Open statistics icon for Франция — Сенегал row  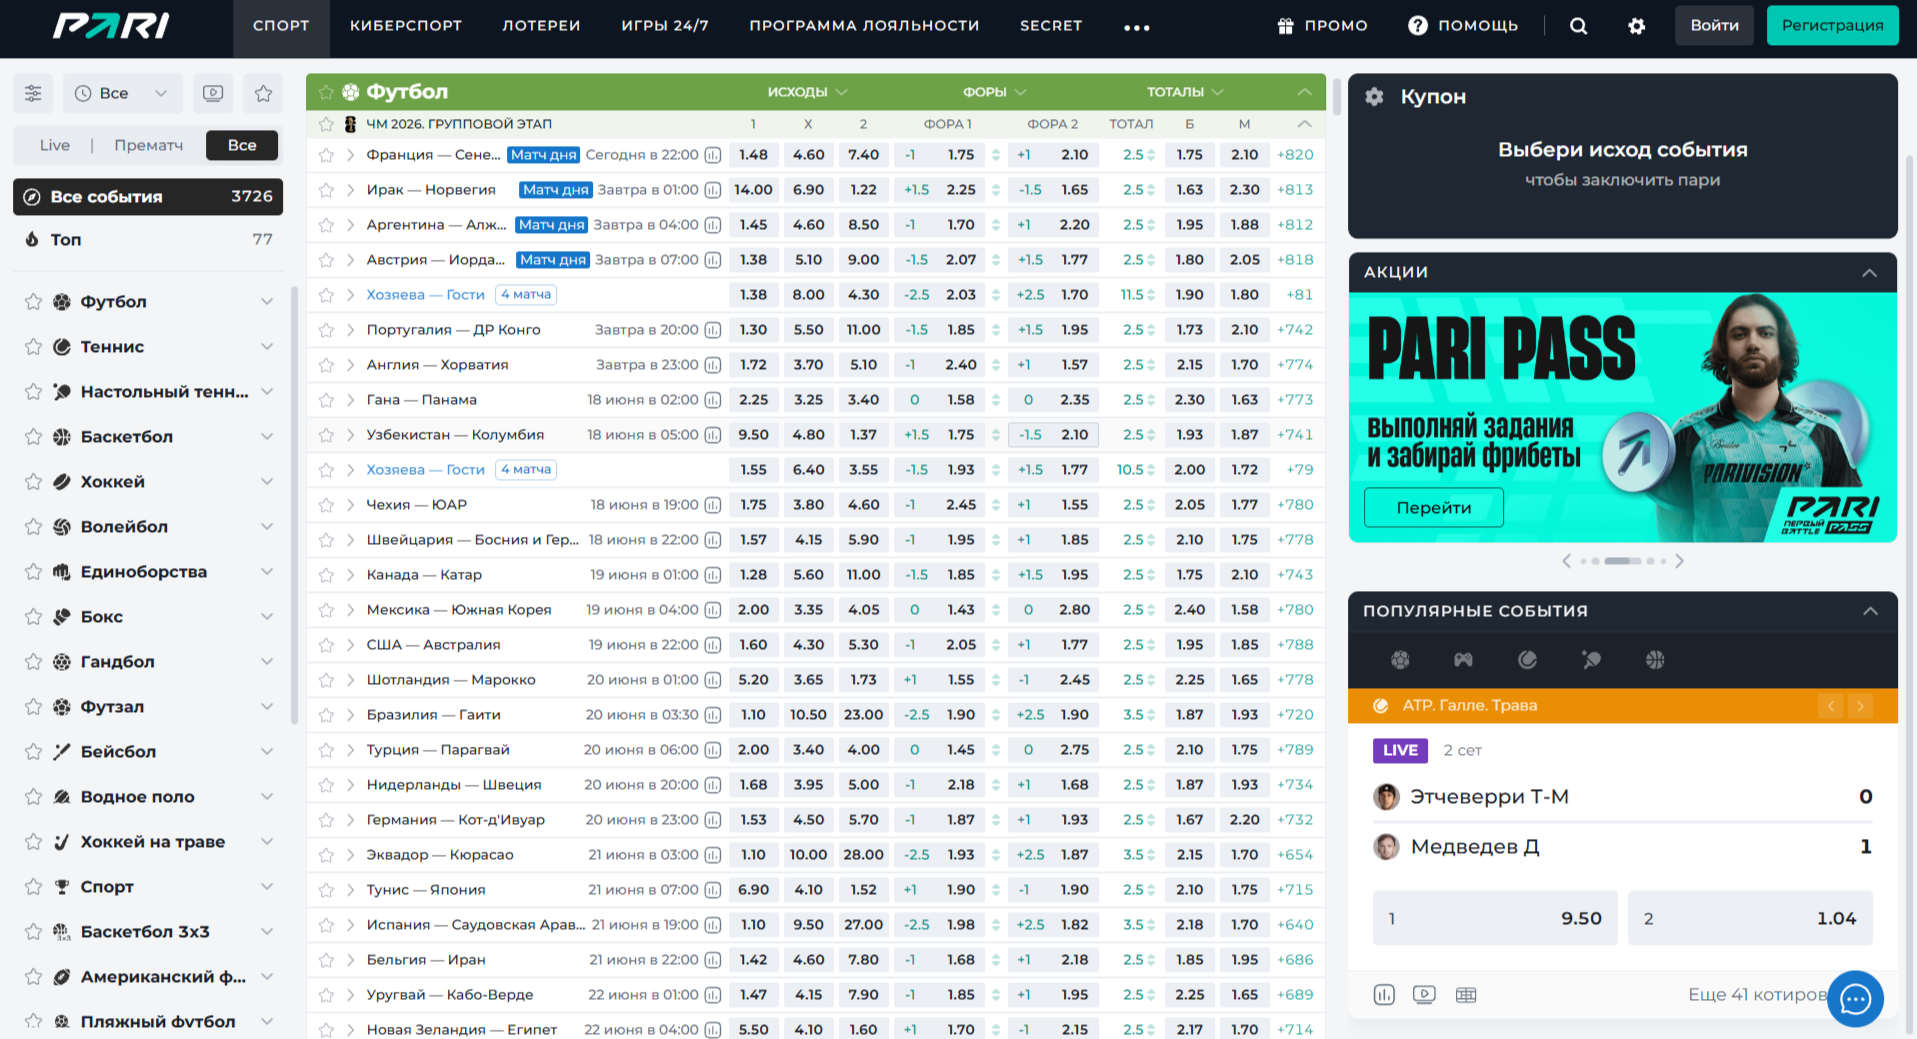tap(713, 155)
